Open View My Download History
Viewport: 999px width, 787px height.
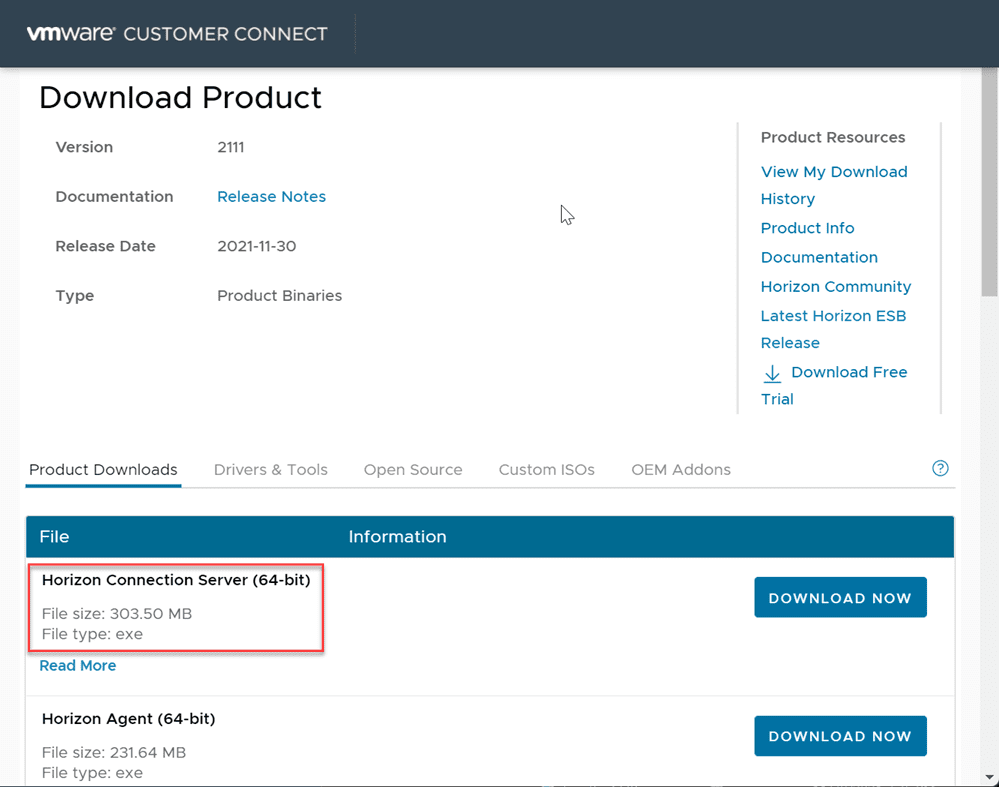point(833,172)
